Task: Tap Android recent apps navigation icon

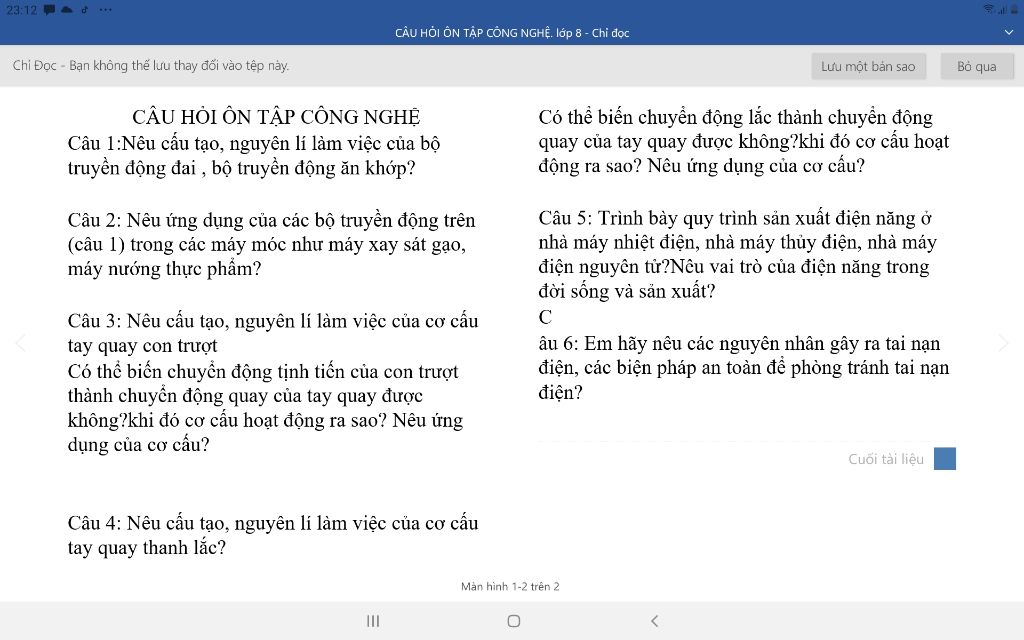Action: click(373, 620)
